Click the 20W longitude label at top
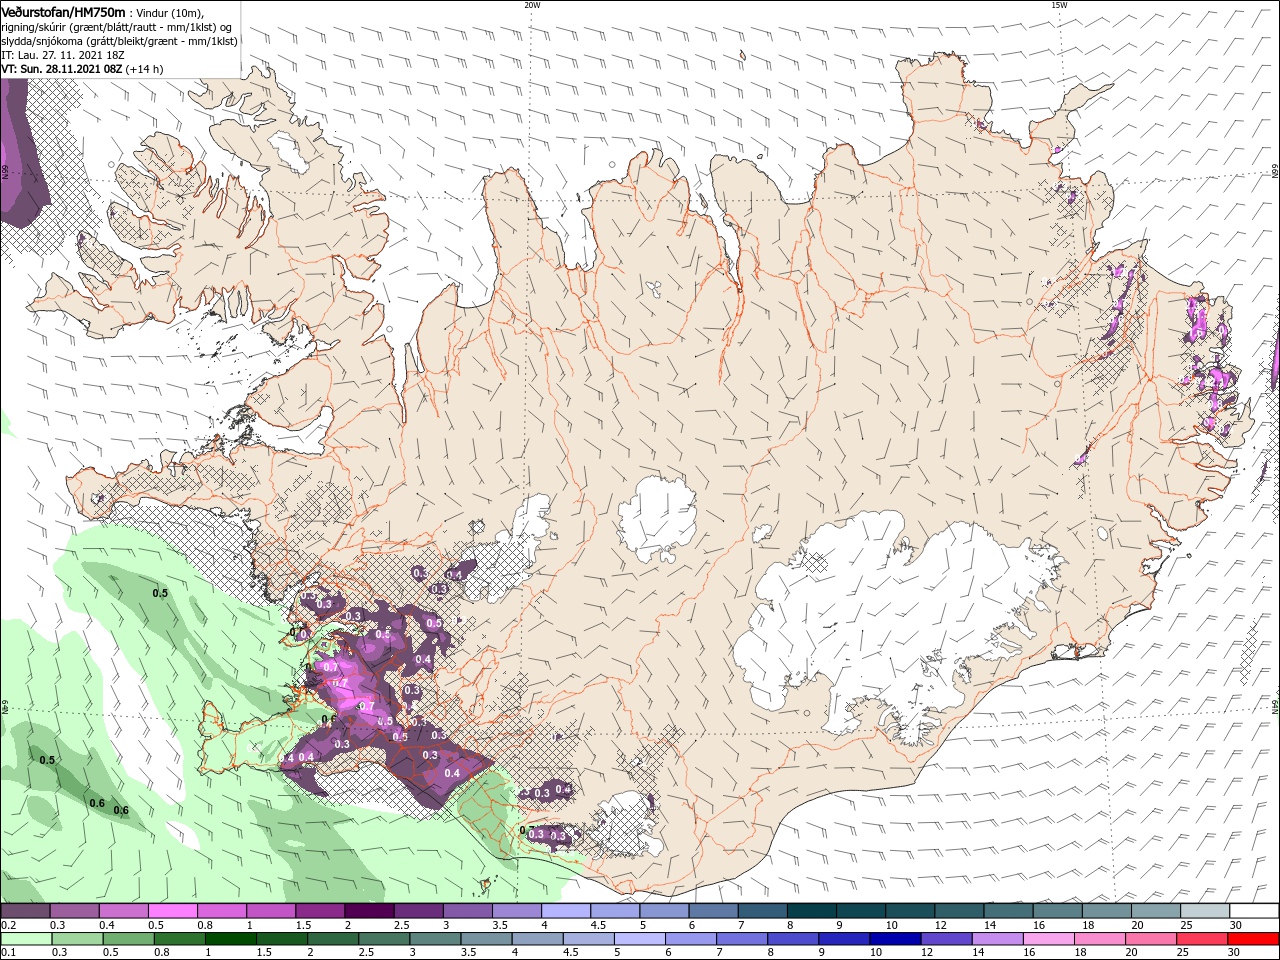Viewport: 1280px width, 960px height. [x=532, y=5]
